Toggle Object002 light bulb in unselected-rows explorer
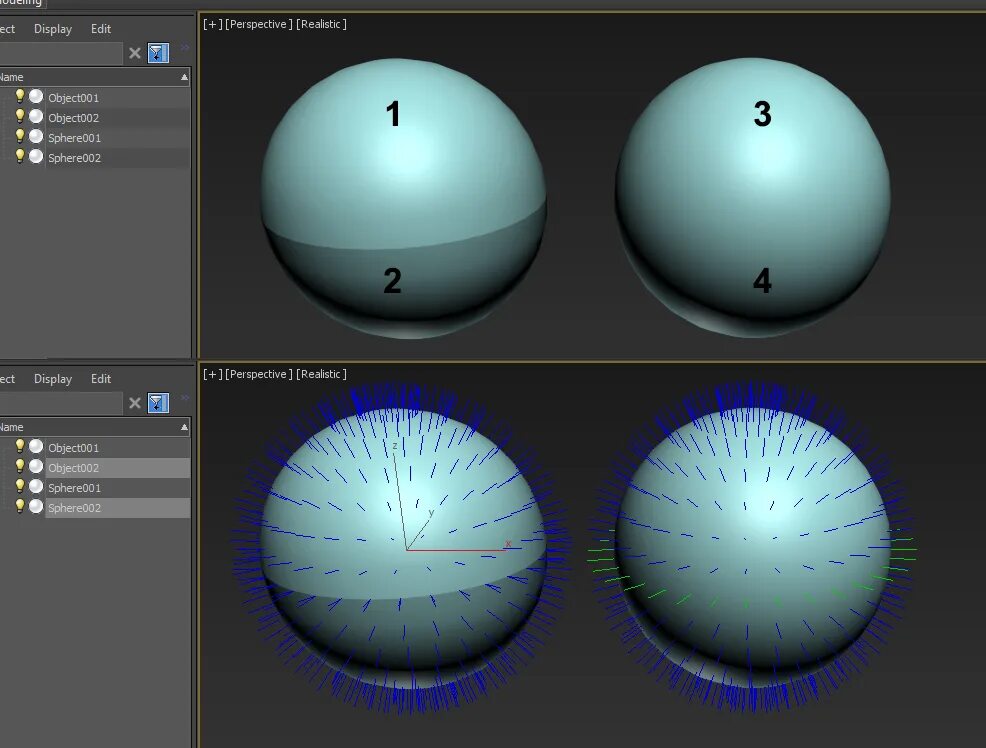 coord(20,116)
